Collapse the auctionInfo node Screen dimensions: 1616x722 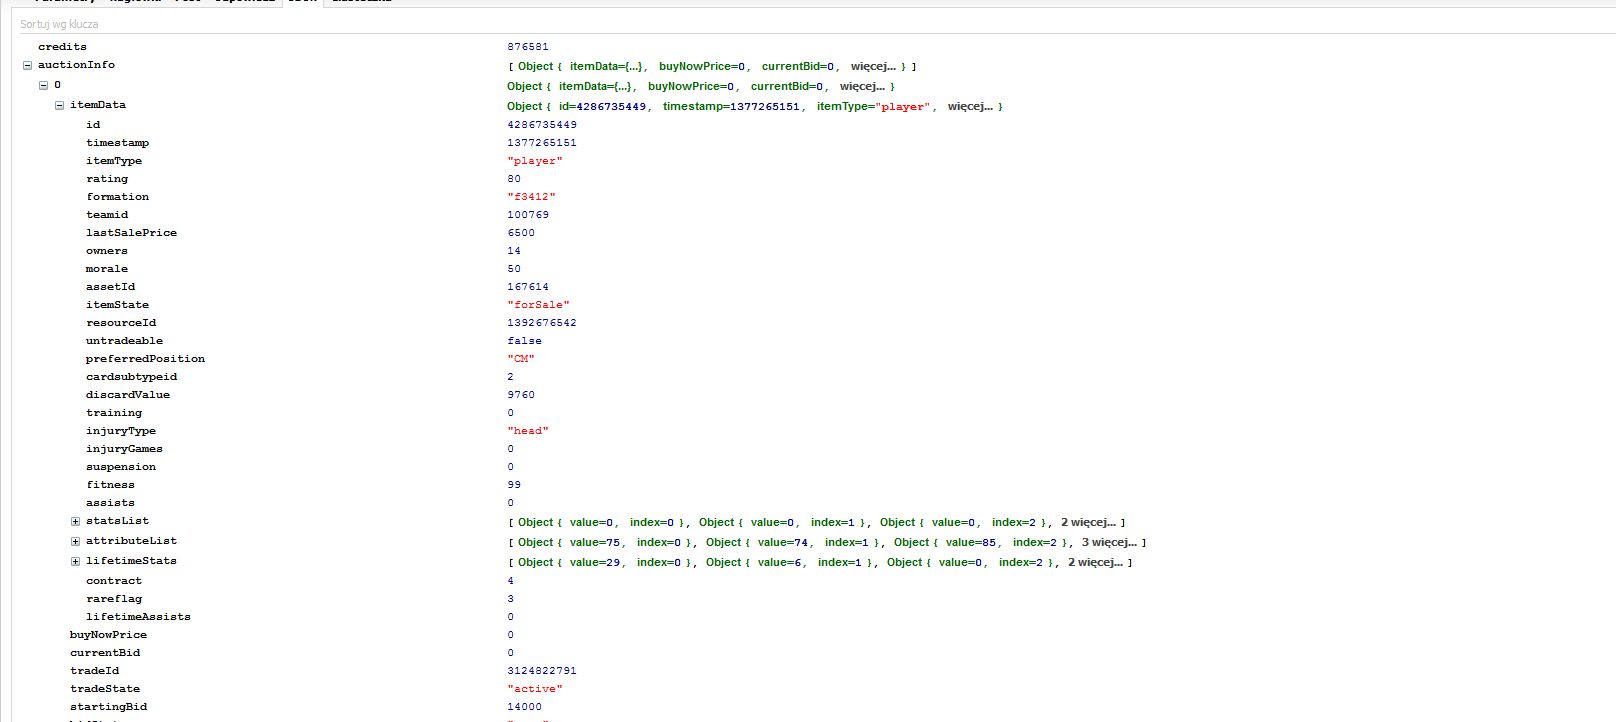(27, 65)
